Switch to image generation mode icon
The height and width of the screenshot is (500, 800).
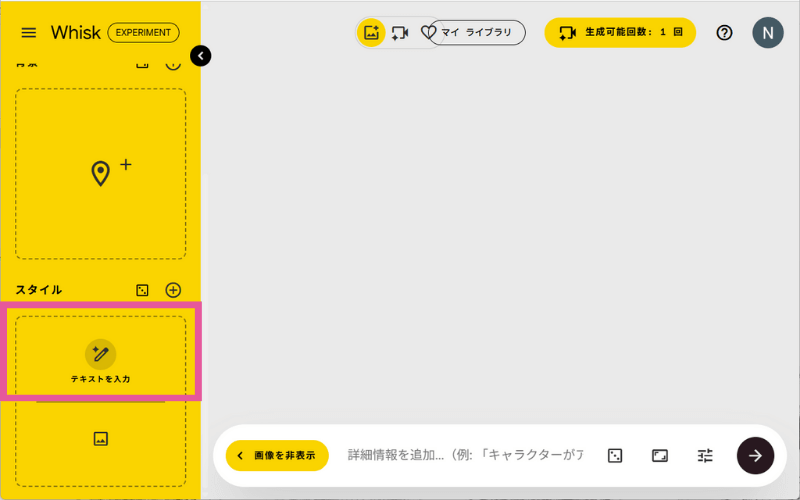coord(371,33)
